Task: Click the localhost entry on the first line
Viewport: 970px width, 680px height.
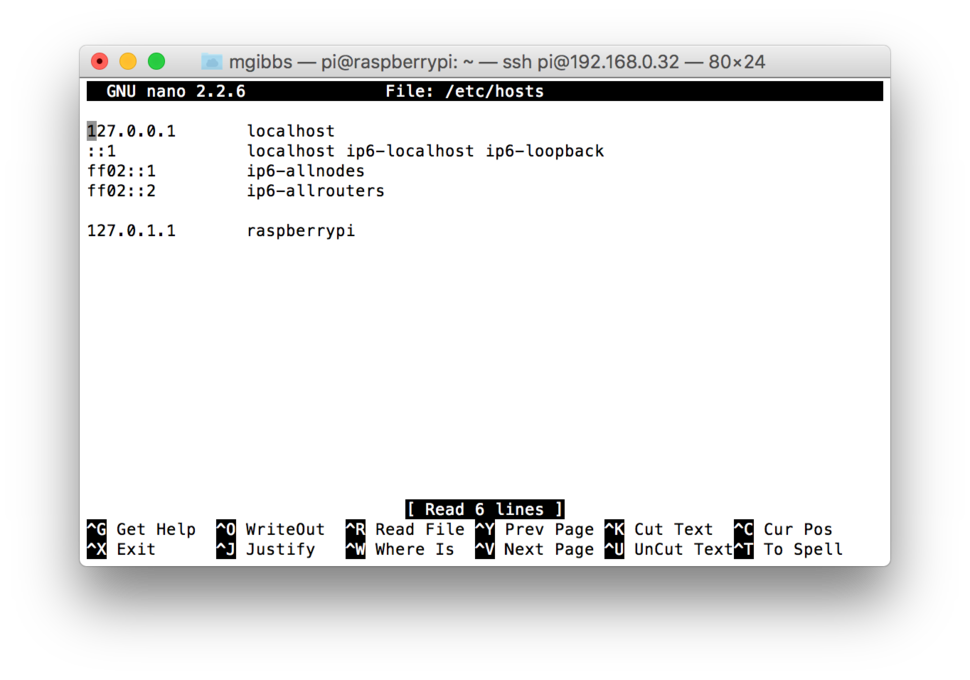Action: pos(290,130)
